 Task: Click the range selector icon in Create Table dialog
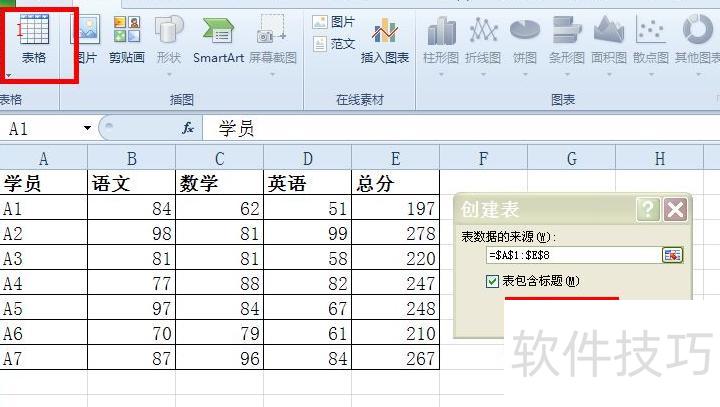pos(673,255)
